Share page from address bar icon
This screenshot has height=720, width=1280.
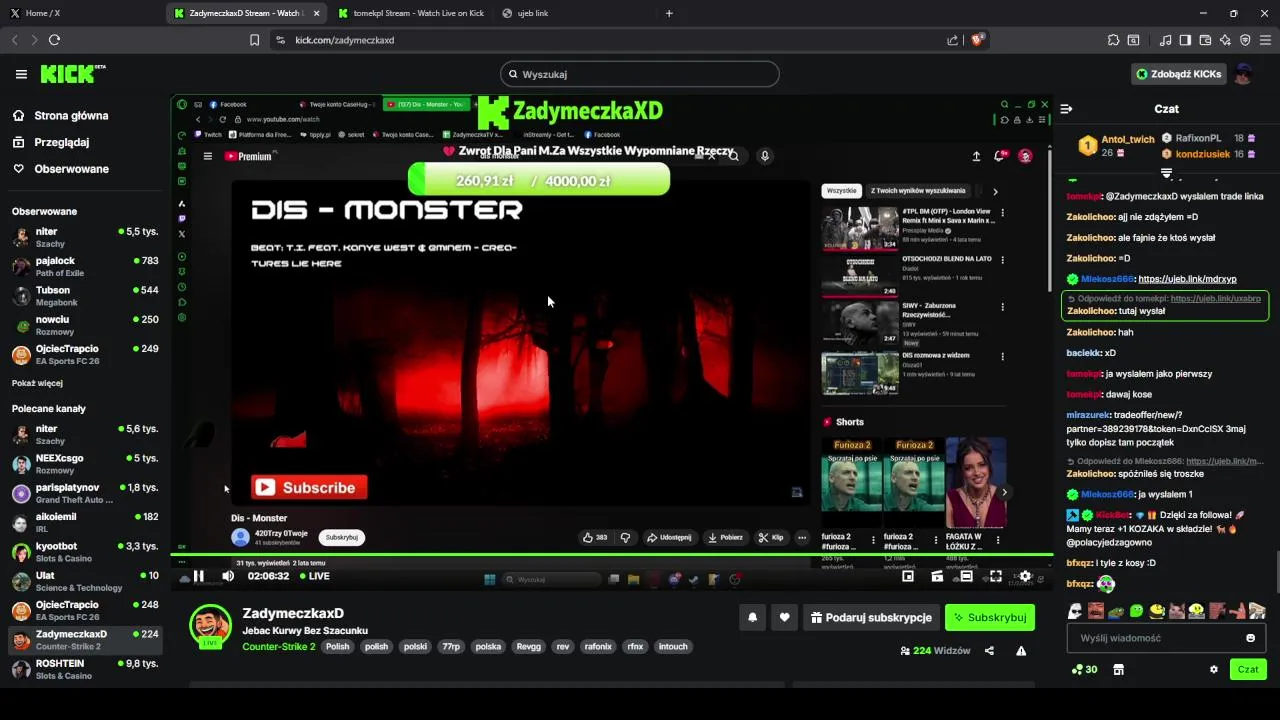point(952,40)
